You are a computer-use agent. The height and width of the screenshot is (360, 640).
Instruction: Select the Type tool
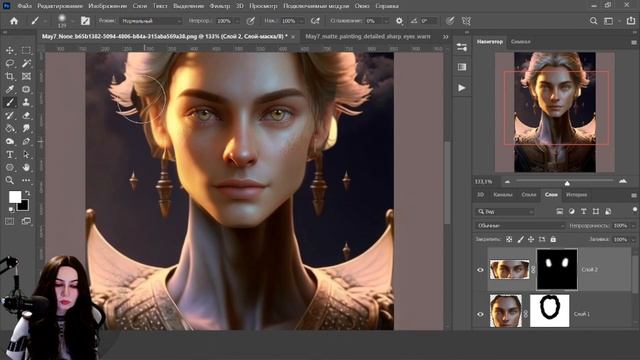click(10, 155)
